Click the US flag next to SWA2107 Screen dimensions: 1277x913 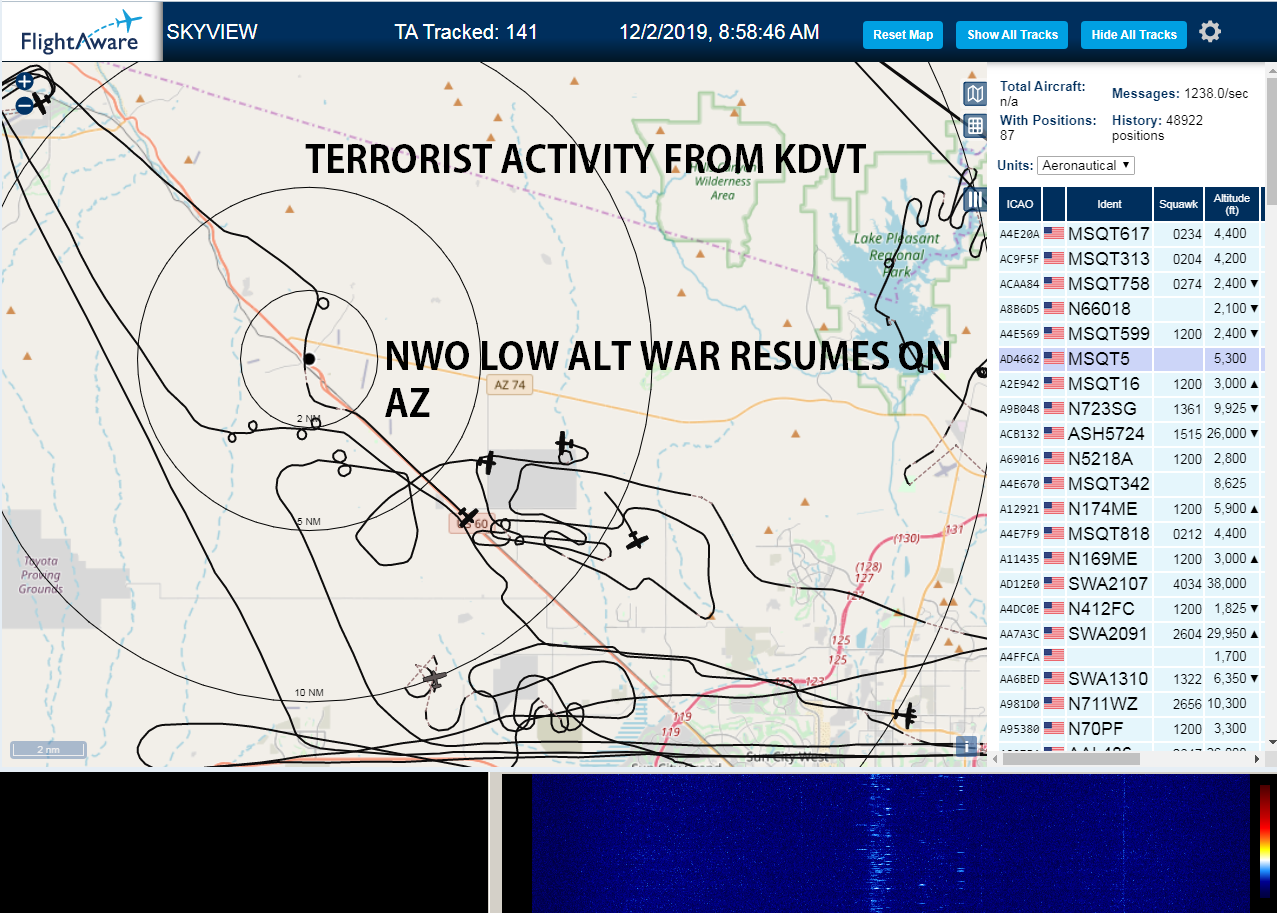tap(1053, 584)
